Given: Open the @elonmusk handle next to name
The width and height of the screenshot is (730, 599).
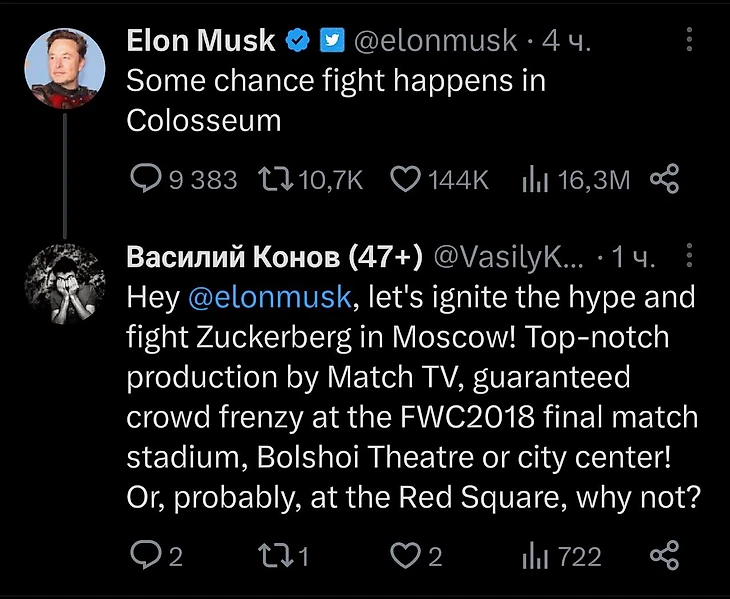Looking at the screenshot, I should tap(437, 41).
